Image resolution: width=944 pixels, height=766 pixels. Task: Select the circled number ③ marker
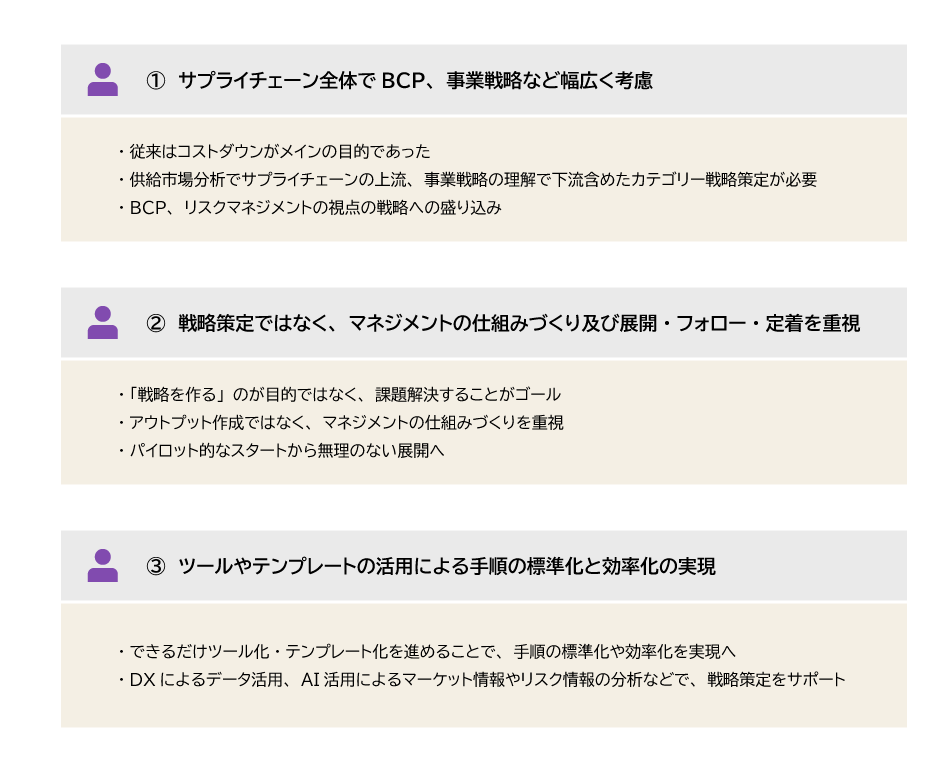155,567
